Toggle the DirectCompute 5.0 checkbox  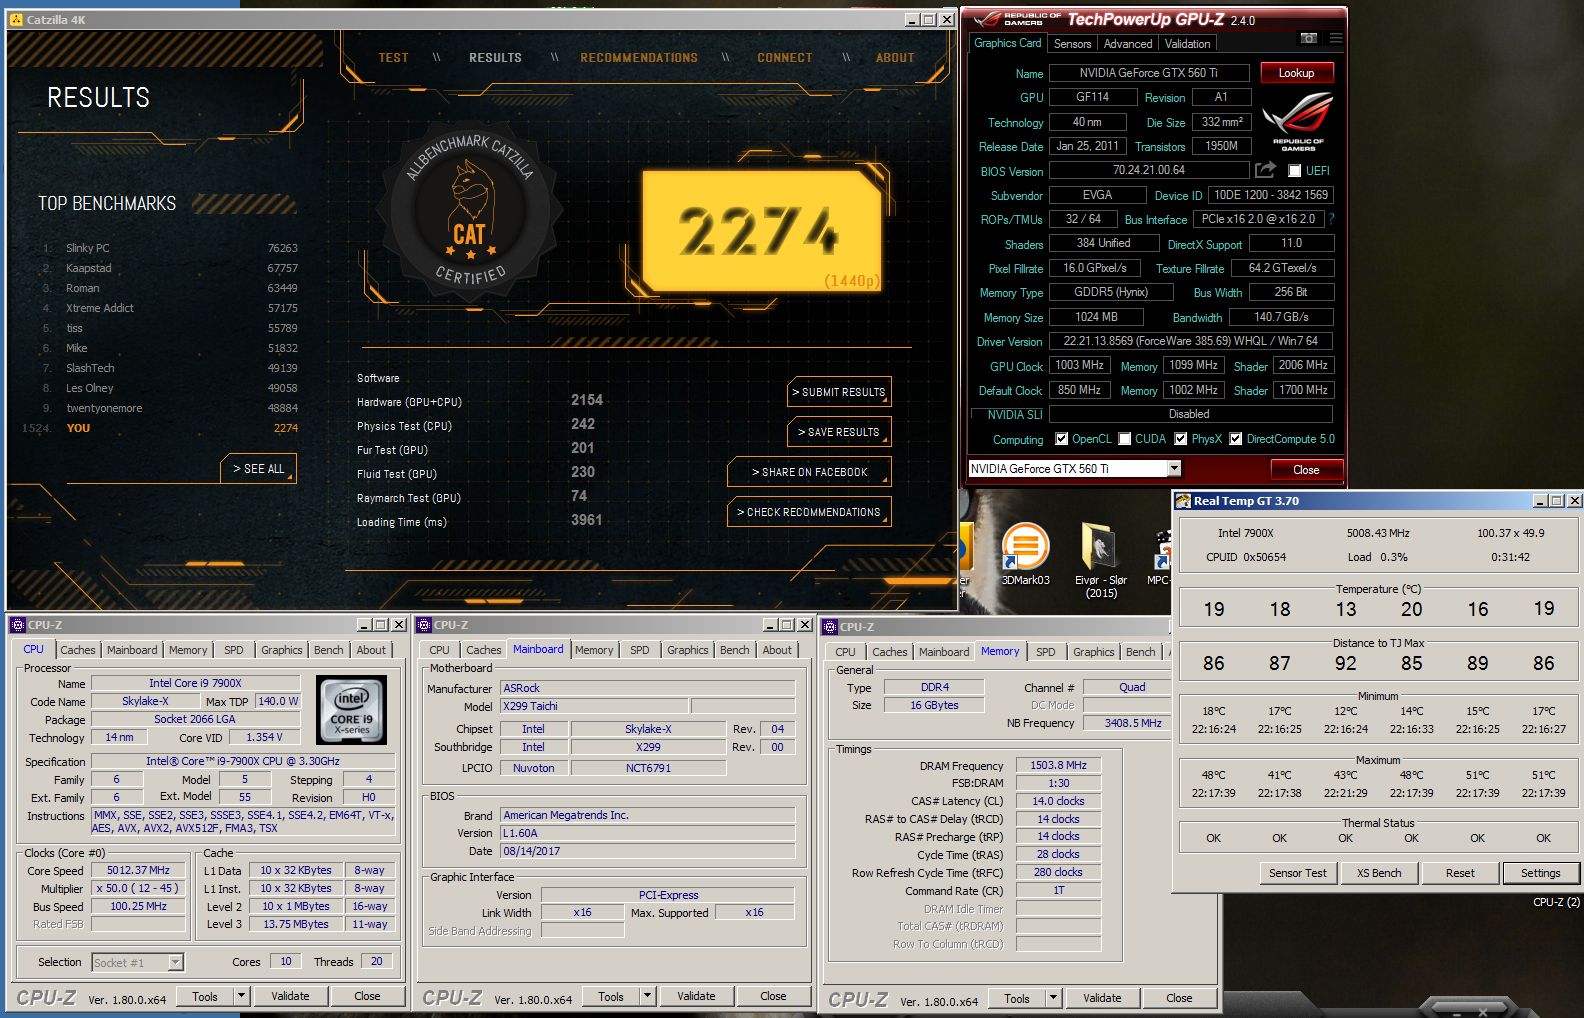(1236, 439)
